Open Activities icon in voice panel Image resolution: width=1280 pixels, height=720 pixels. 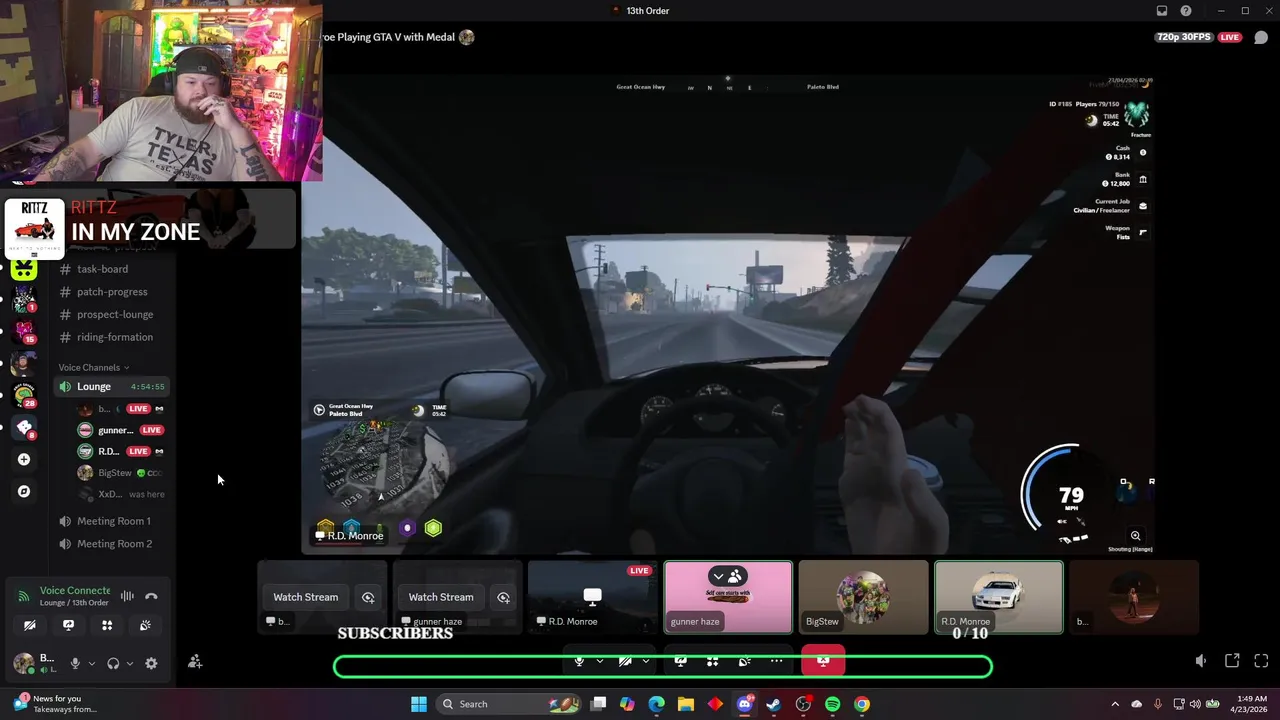[x=107, y=625]
